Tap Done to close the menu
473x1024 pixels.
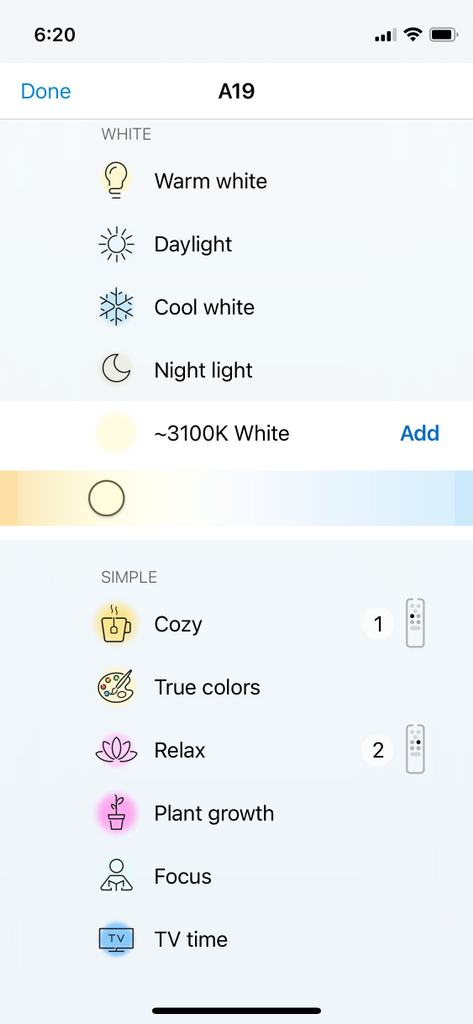coord(46,91)
